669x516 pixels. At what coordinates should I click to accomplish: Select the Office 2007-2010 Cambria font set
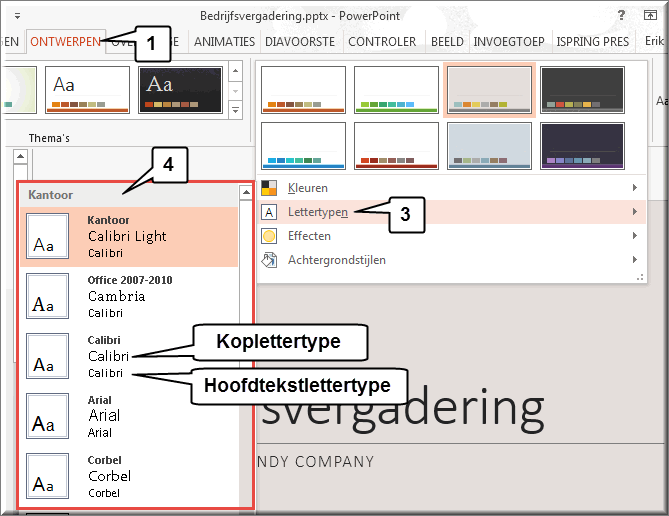point(129,297)
